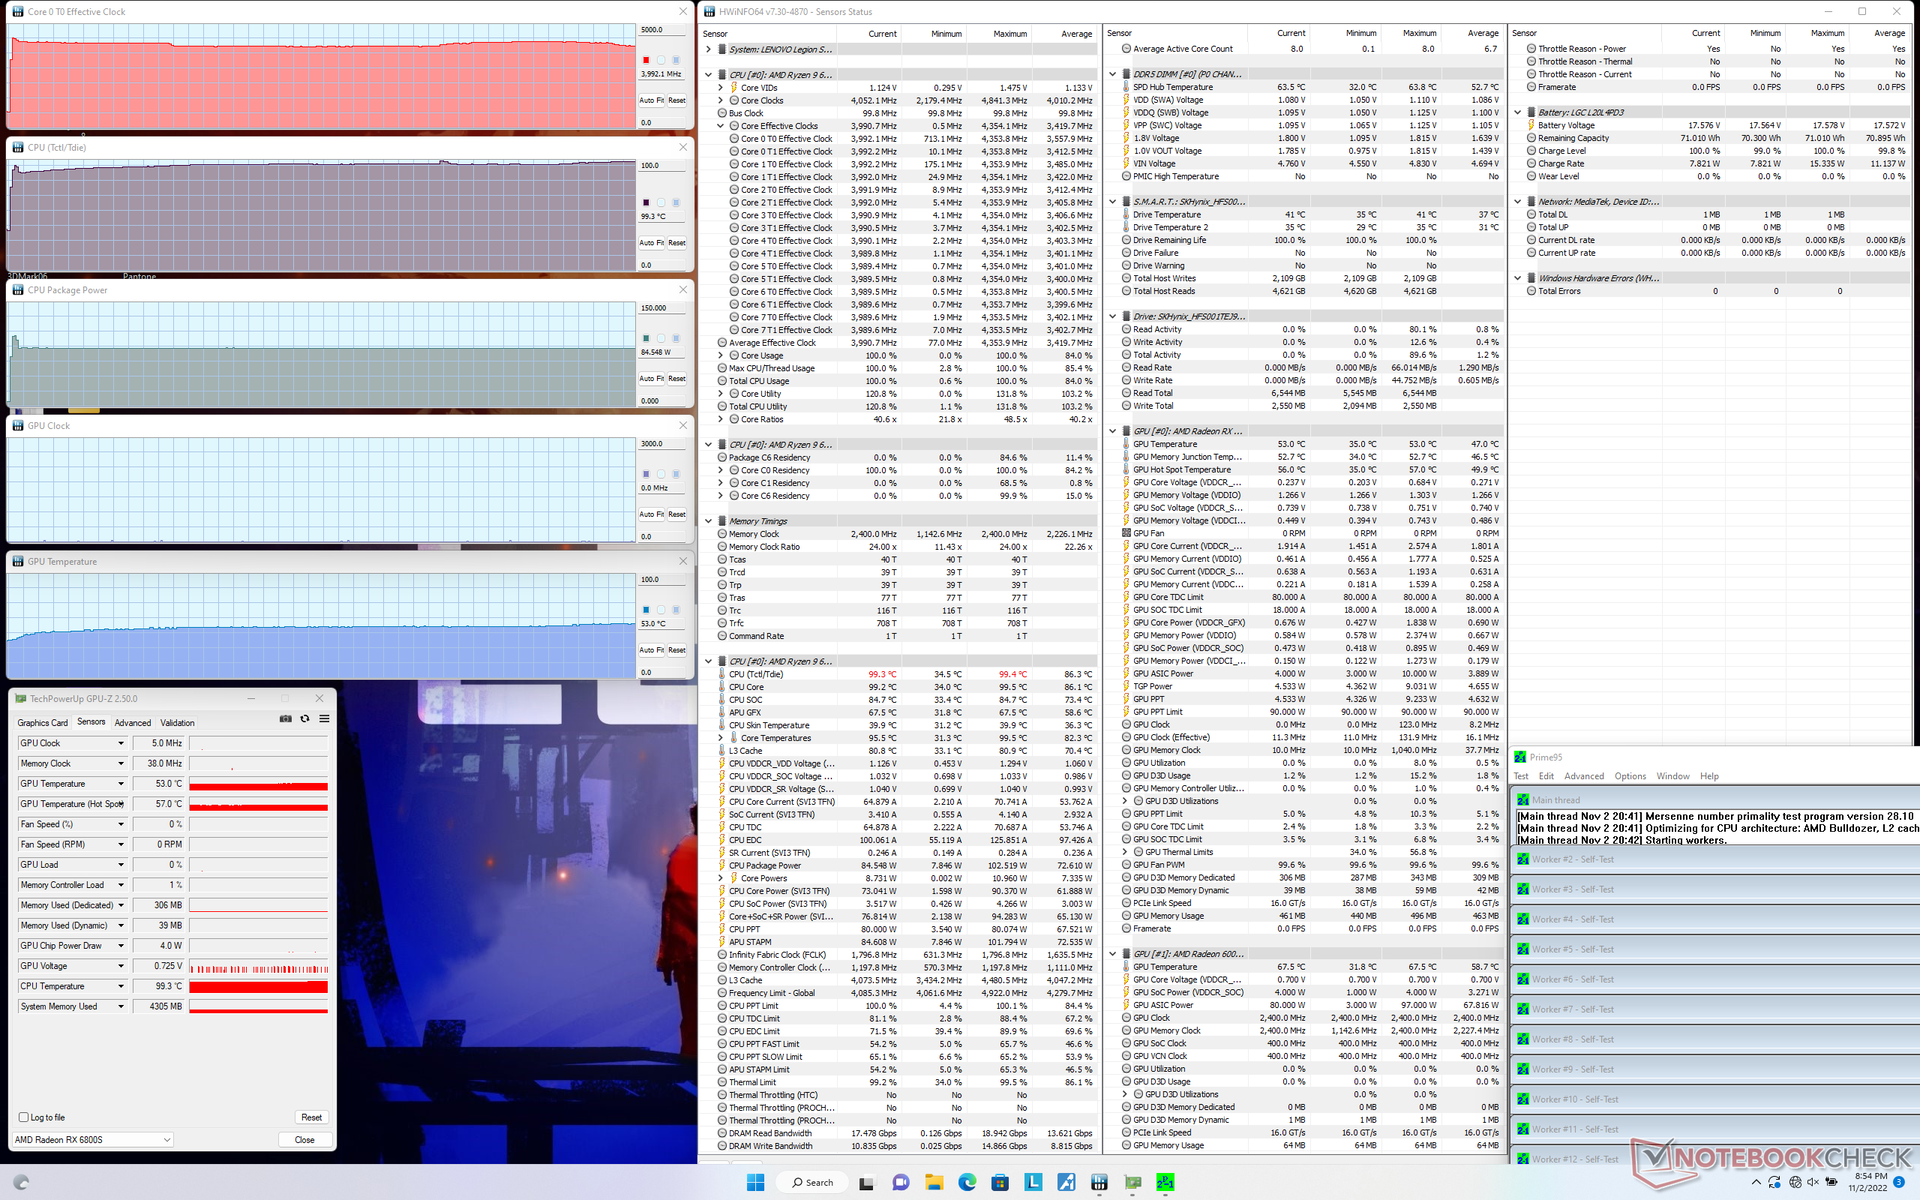Click Reset on CPU Package Power graph
The width and height of the screenshot is (1920, 1200).
(x=677, y=378)
